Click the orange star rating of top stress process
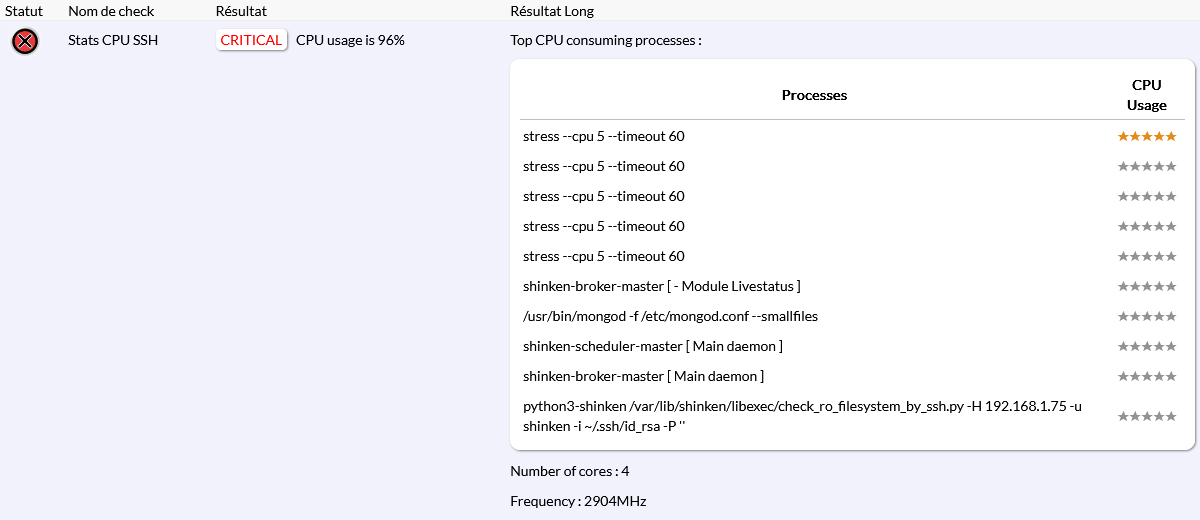The height and width of the screenshot is (520, 1200). [x=1146, y=136]
